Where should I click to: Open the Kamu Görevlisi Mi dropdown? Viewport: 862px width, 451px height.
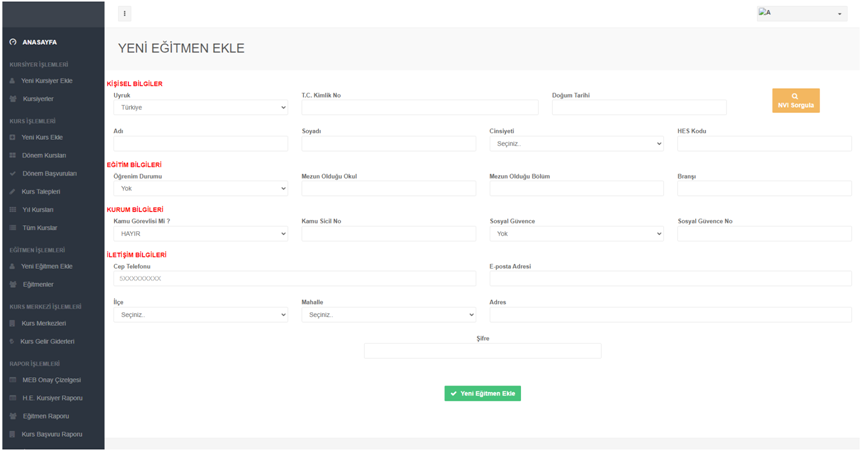tap(200, 234)
